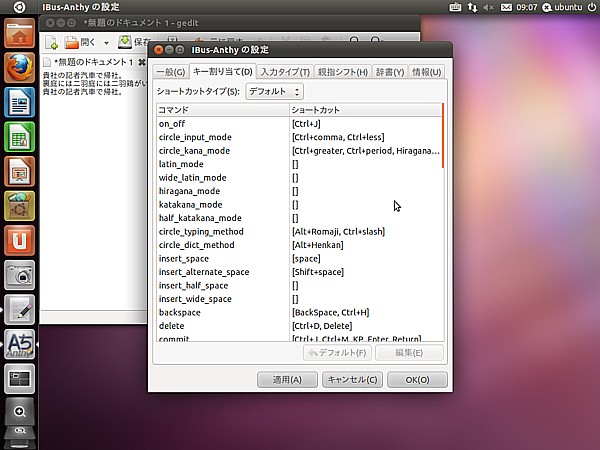This screenshot has height=450, width=600.
Task: Open the applications lens magnifier icon
Action: coord(20,411)
